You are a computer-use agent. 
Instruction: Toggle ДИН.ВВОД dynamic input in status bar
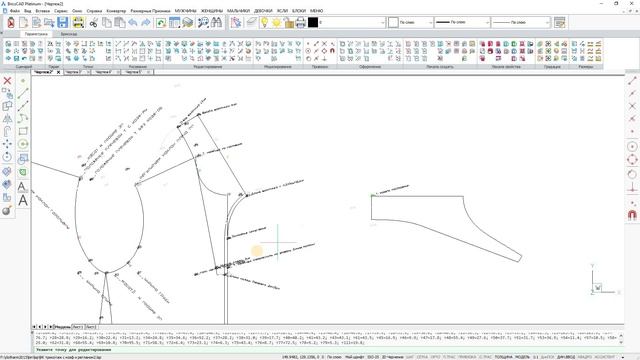tap(567, 357)
